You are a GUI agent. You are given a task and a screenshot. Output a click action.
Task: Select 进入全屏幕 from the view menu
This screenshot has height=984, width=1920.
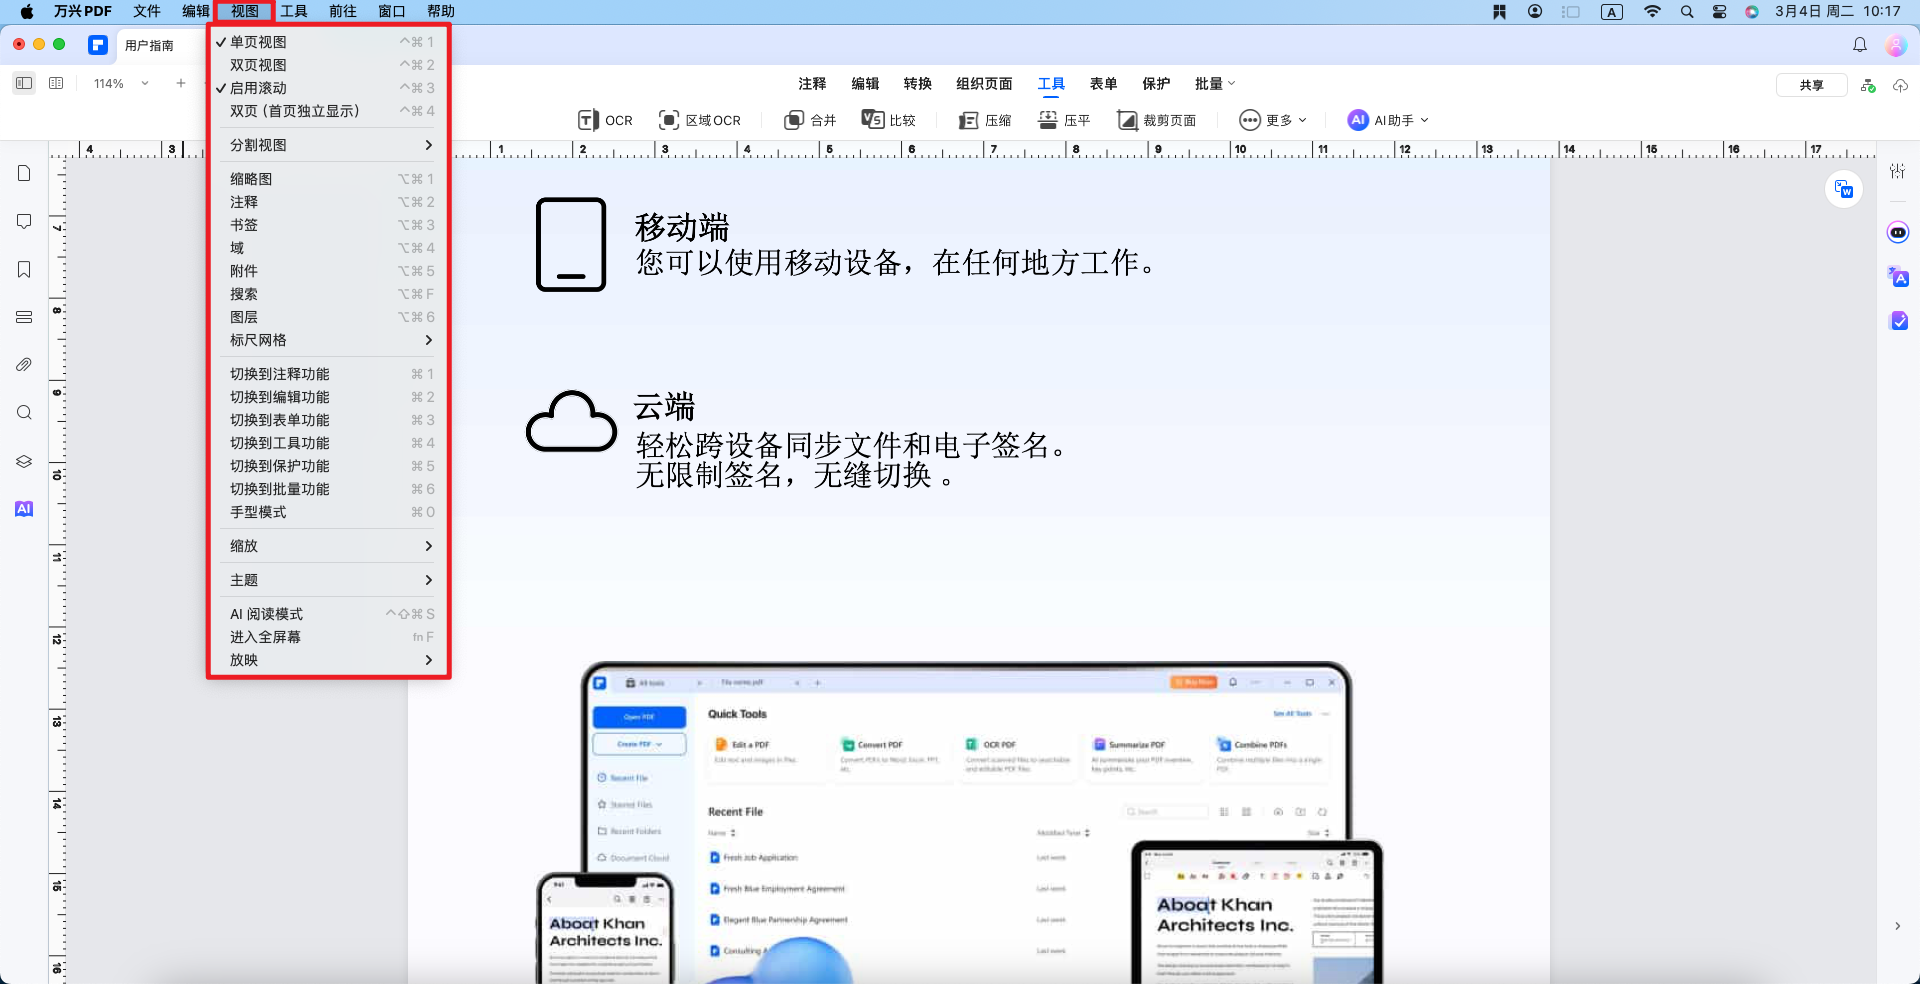click(x=263, y=636)
